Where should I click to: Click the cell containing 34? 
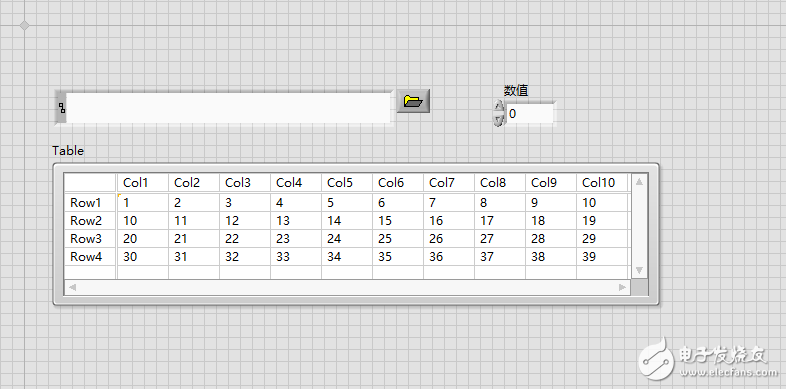point(347,257)
